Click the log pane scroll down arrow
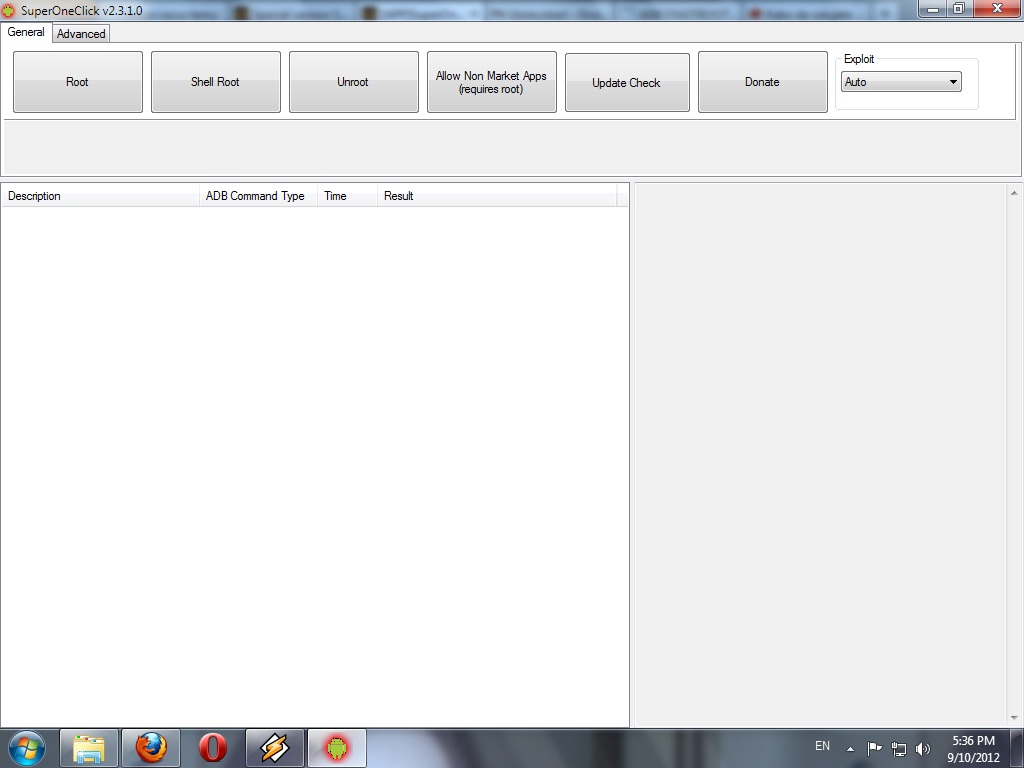This screenshot has height=768, width=1024. coord(1014,718)
